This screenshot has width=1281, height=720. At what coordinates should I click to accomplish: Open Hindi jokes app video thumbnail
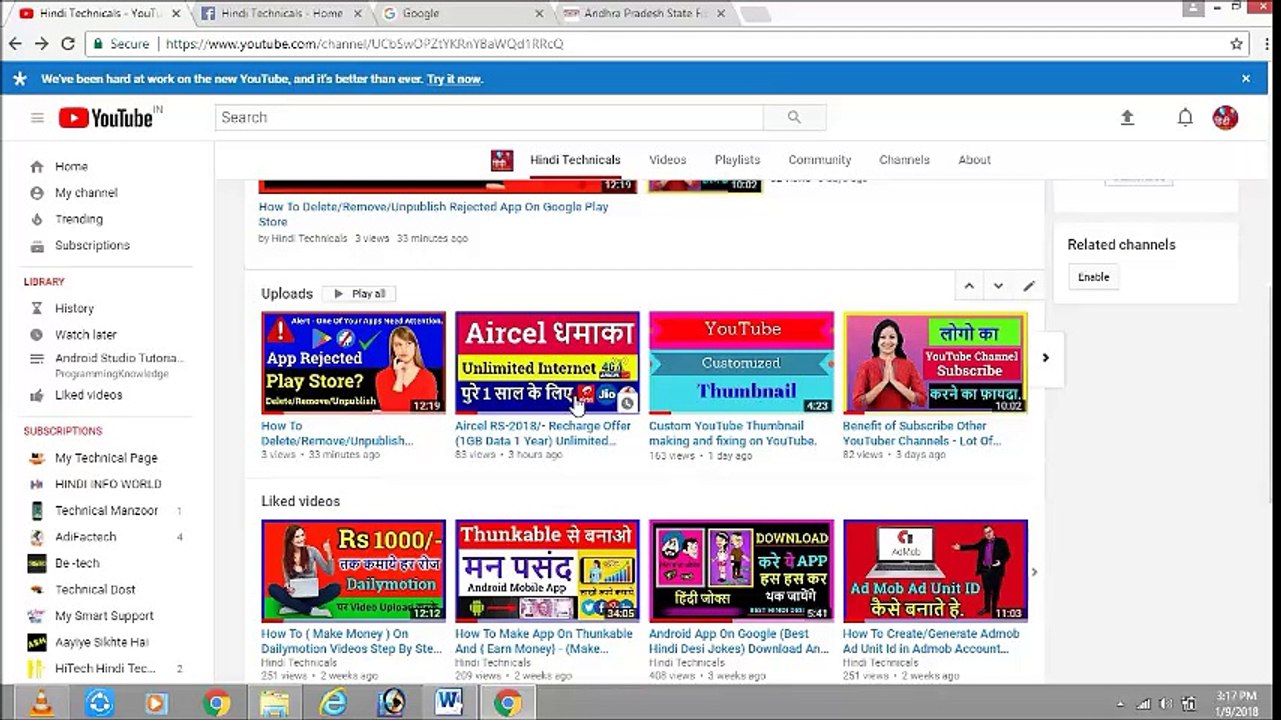click(x=741, y=571)
